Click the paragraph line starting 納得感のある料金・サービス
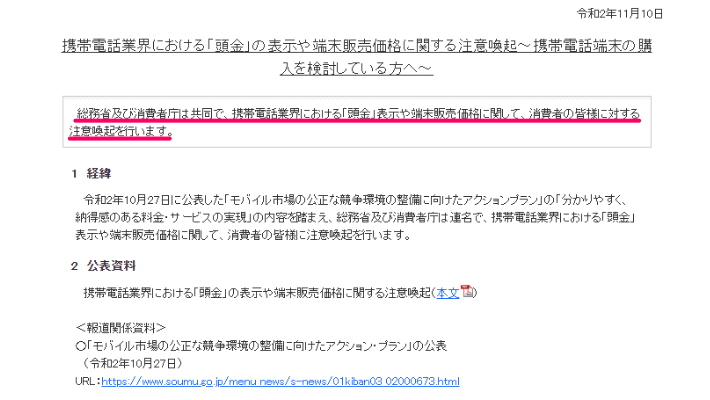The height and width of the screenshot is (400, 710). [355, 217]
